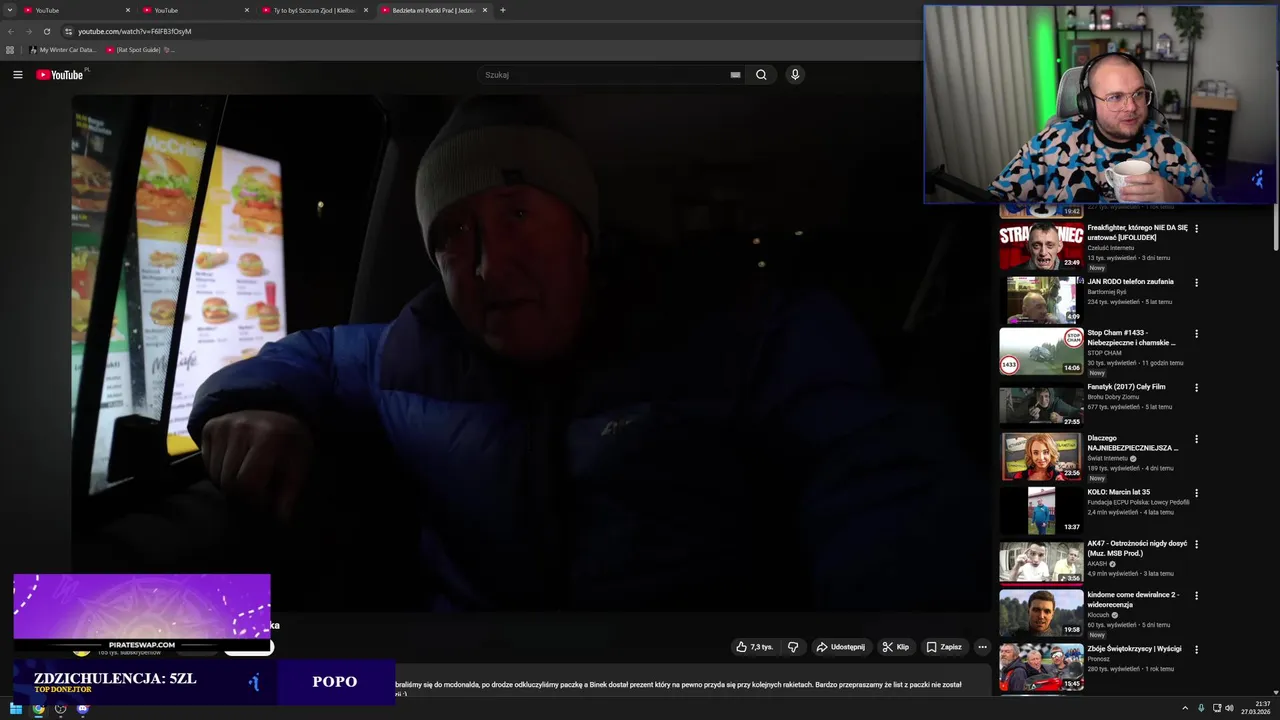The height and width of the screenshot is (720, 1280).
Task: Open taskbar volume control
Action: 1229,708
